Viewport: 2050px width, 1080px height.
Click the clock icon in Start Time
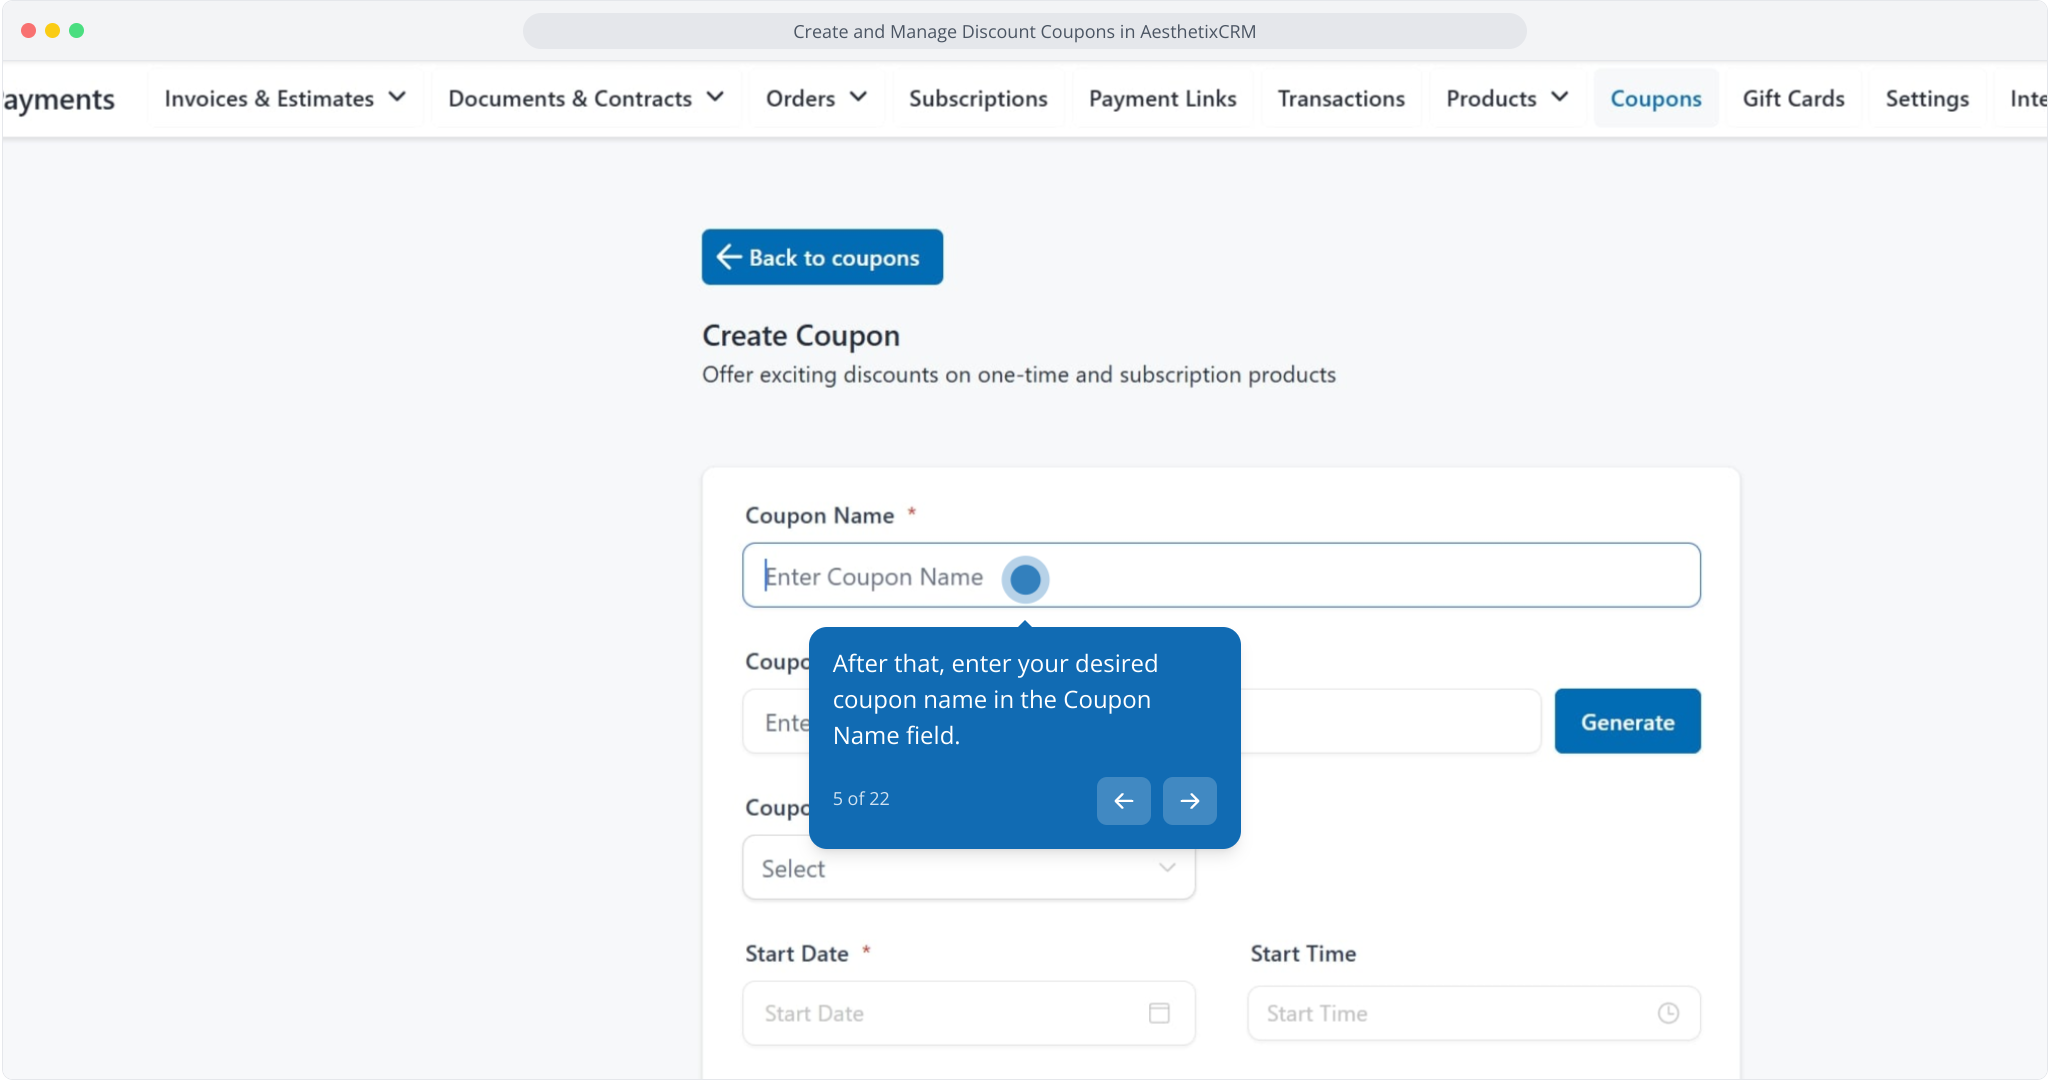[1667, 1013]
